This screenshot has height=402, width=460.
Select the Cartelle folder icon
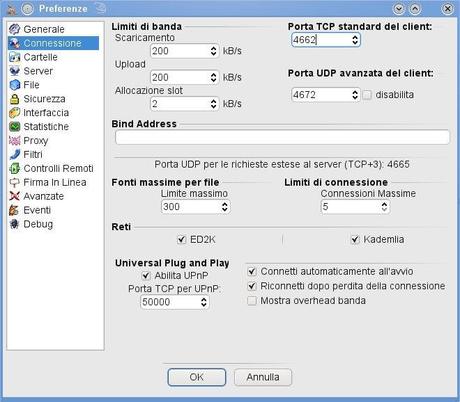pos(15,57)
